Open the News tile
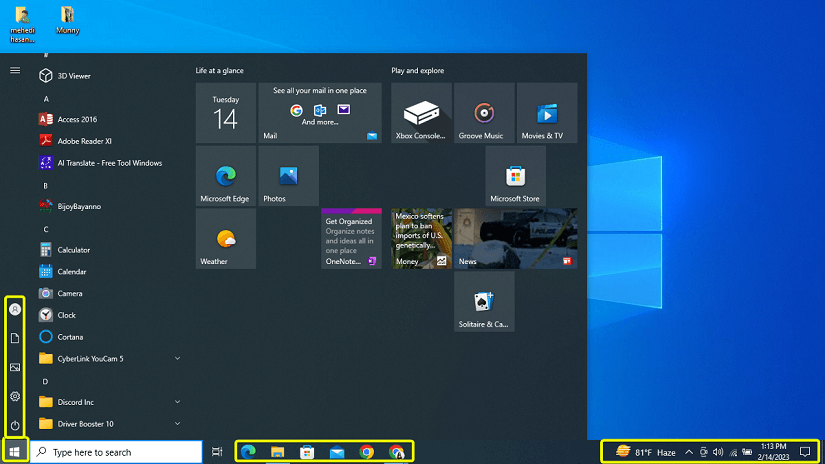 pyautogui.click(x=516, y=238)
